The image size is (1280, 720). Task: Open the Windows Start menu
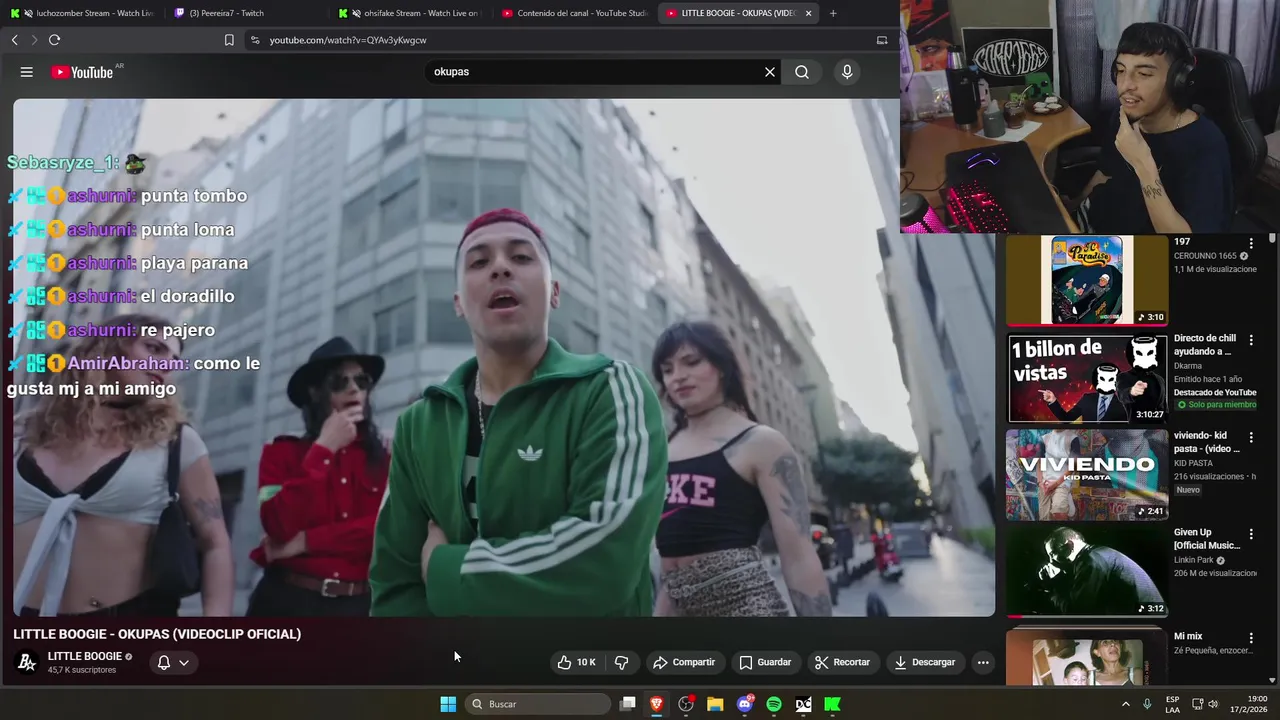click(x=448, y=704)
